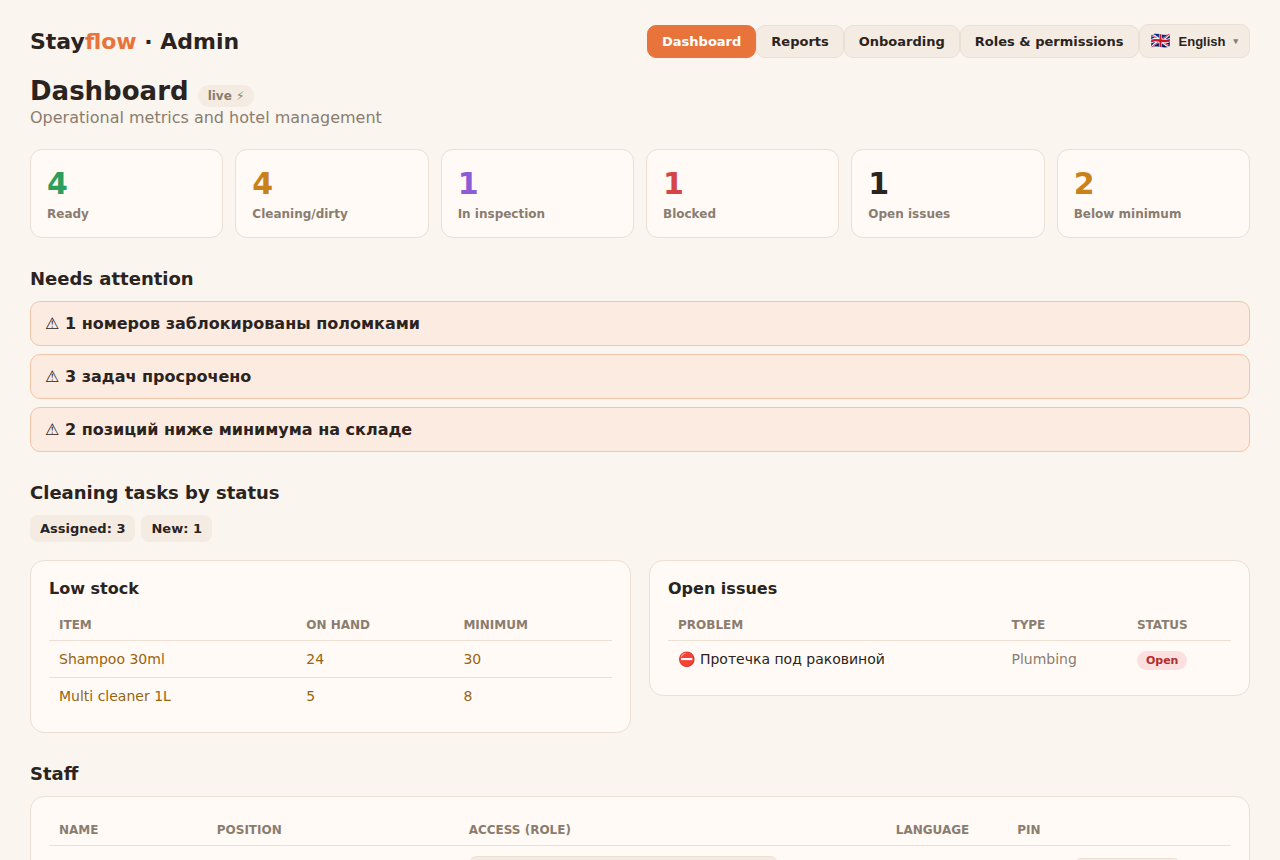Click the Cleaning tasks by status heading
This screenshot has height=860, width=1280.
[x=155, y=492]
